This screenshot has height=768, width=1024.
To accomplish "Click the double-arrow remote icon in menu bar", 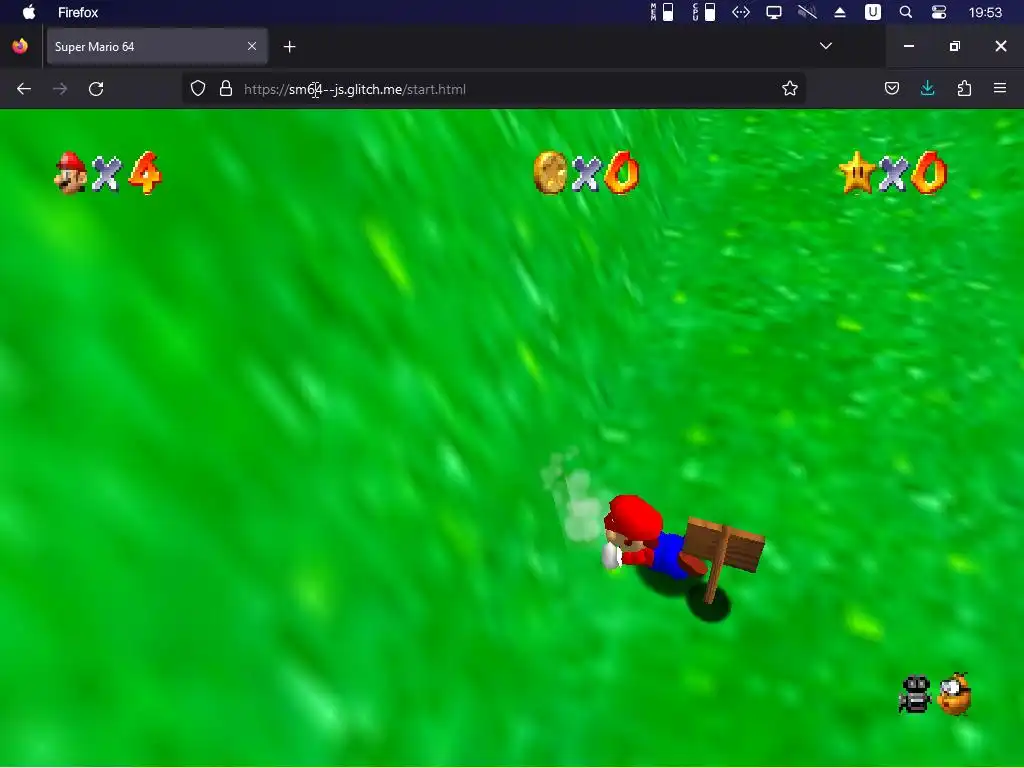I will pos(741,12).
